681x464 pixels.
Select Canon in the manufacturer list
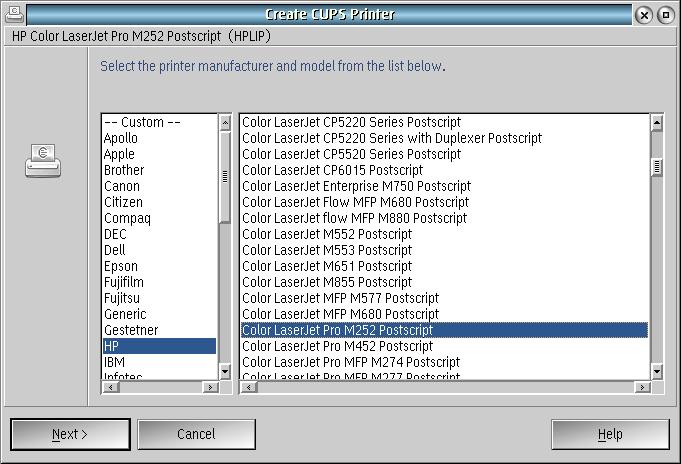159,186
